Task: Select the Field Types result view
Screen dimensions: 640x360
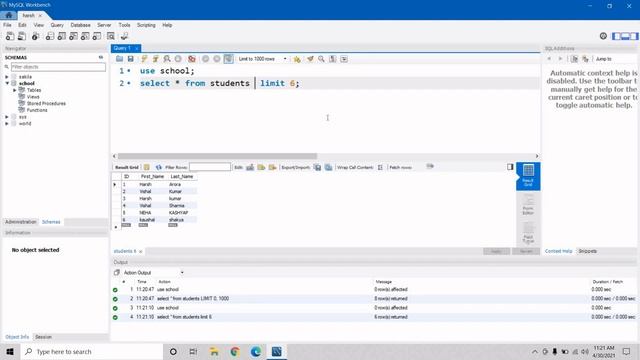Action: pos(528,232)
